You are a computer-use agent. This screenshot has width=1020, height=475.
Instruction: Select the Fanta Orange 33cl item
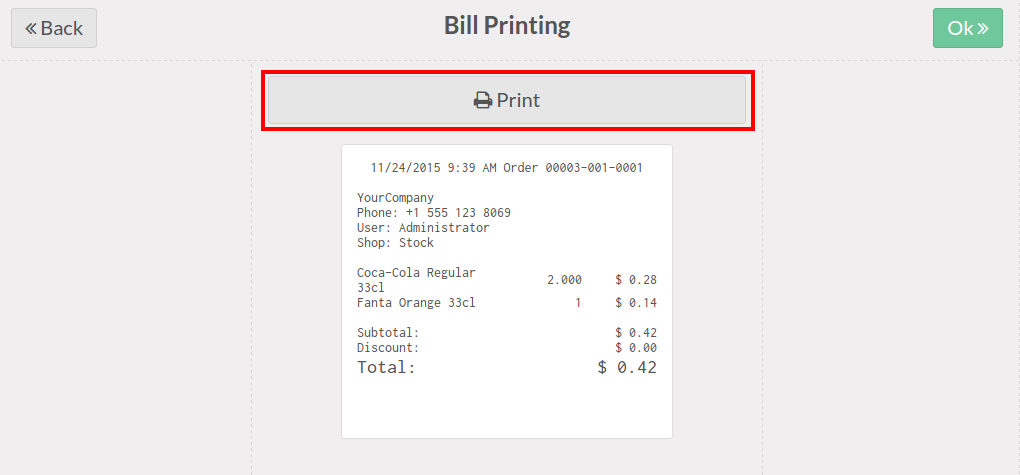[x=416, y=303]
